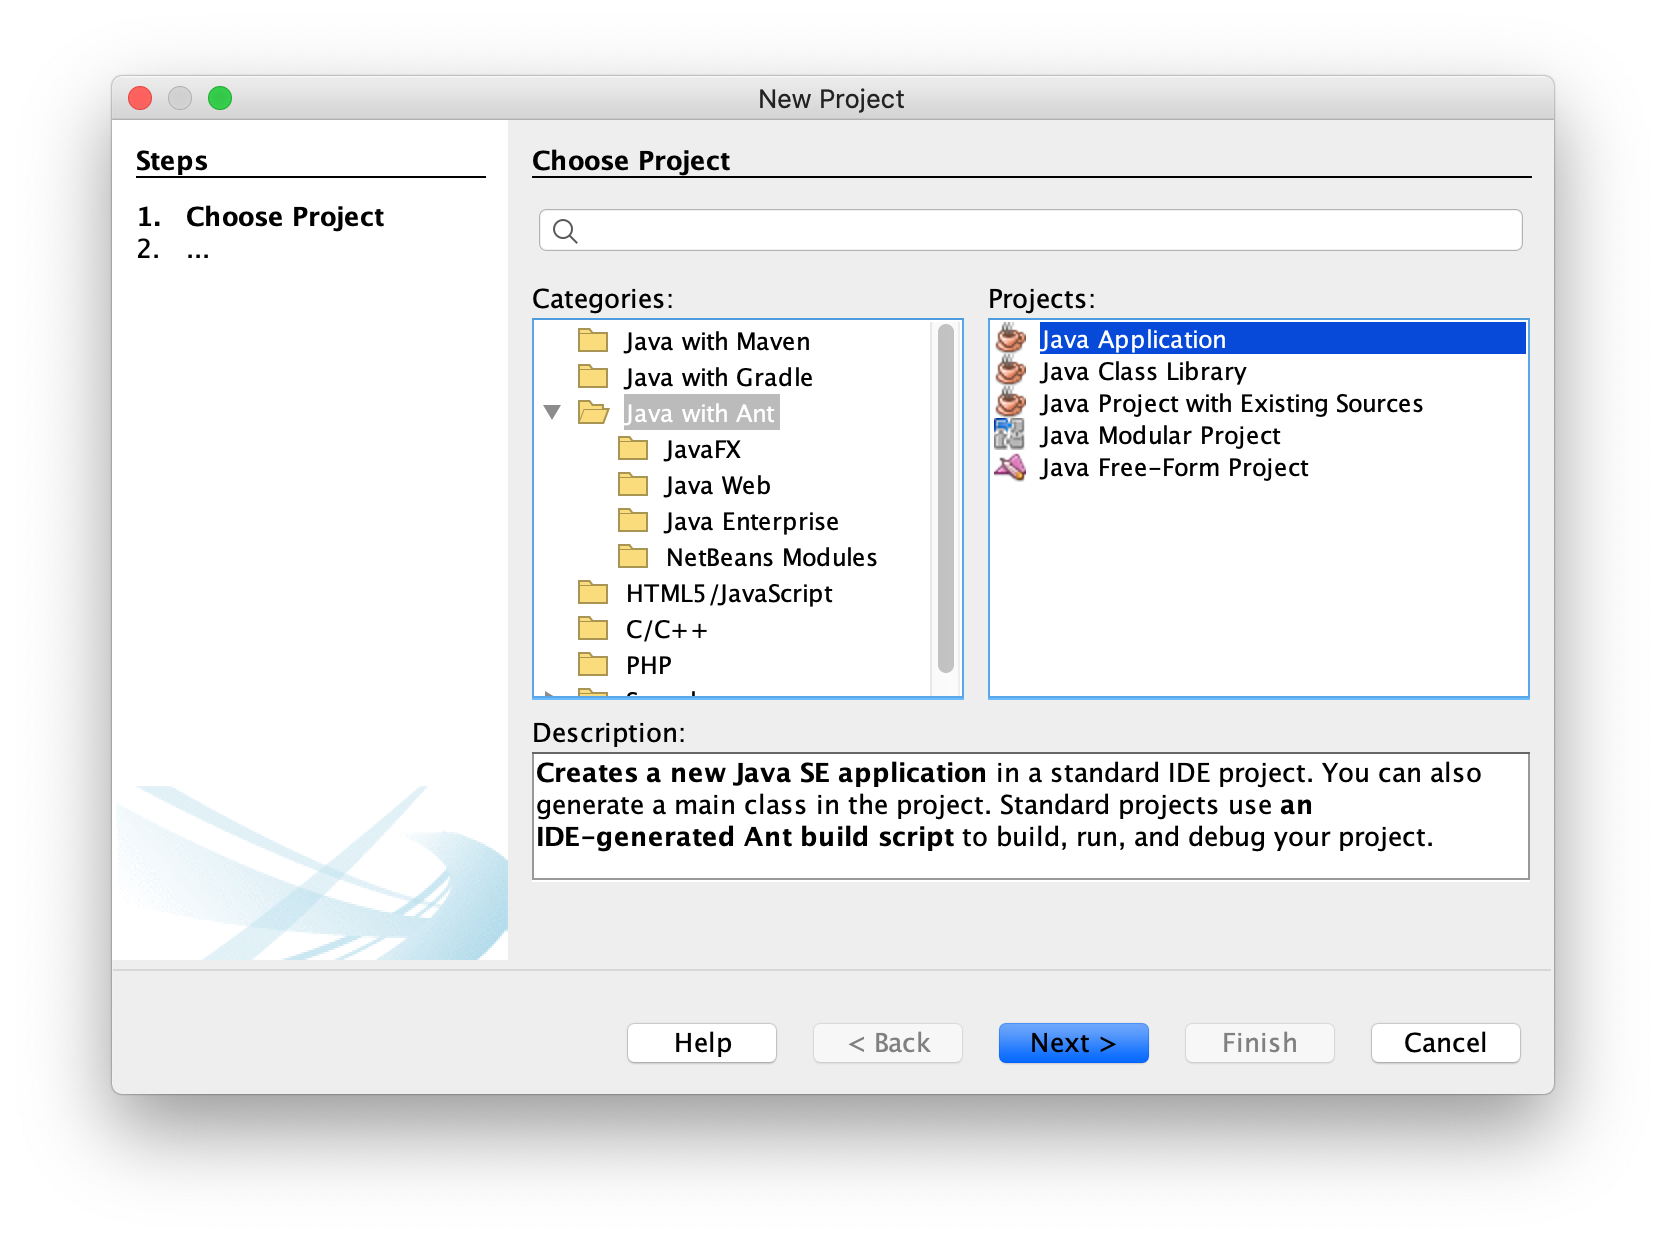1666x1242 pixels.
Task: Click the C/C++ folder icon
Action: tap(593, 629)
